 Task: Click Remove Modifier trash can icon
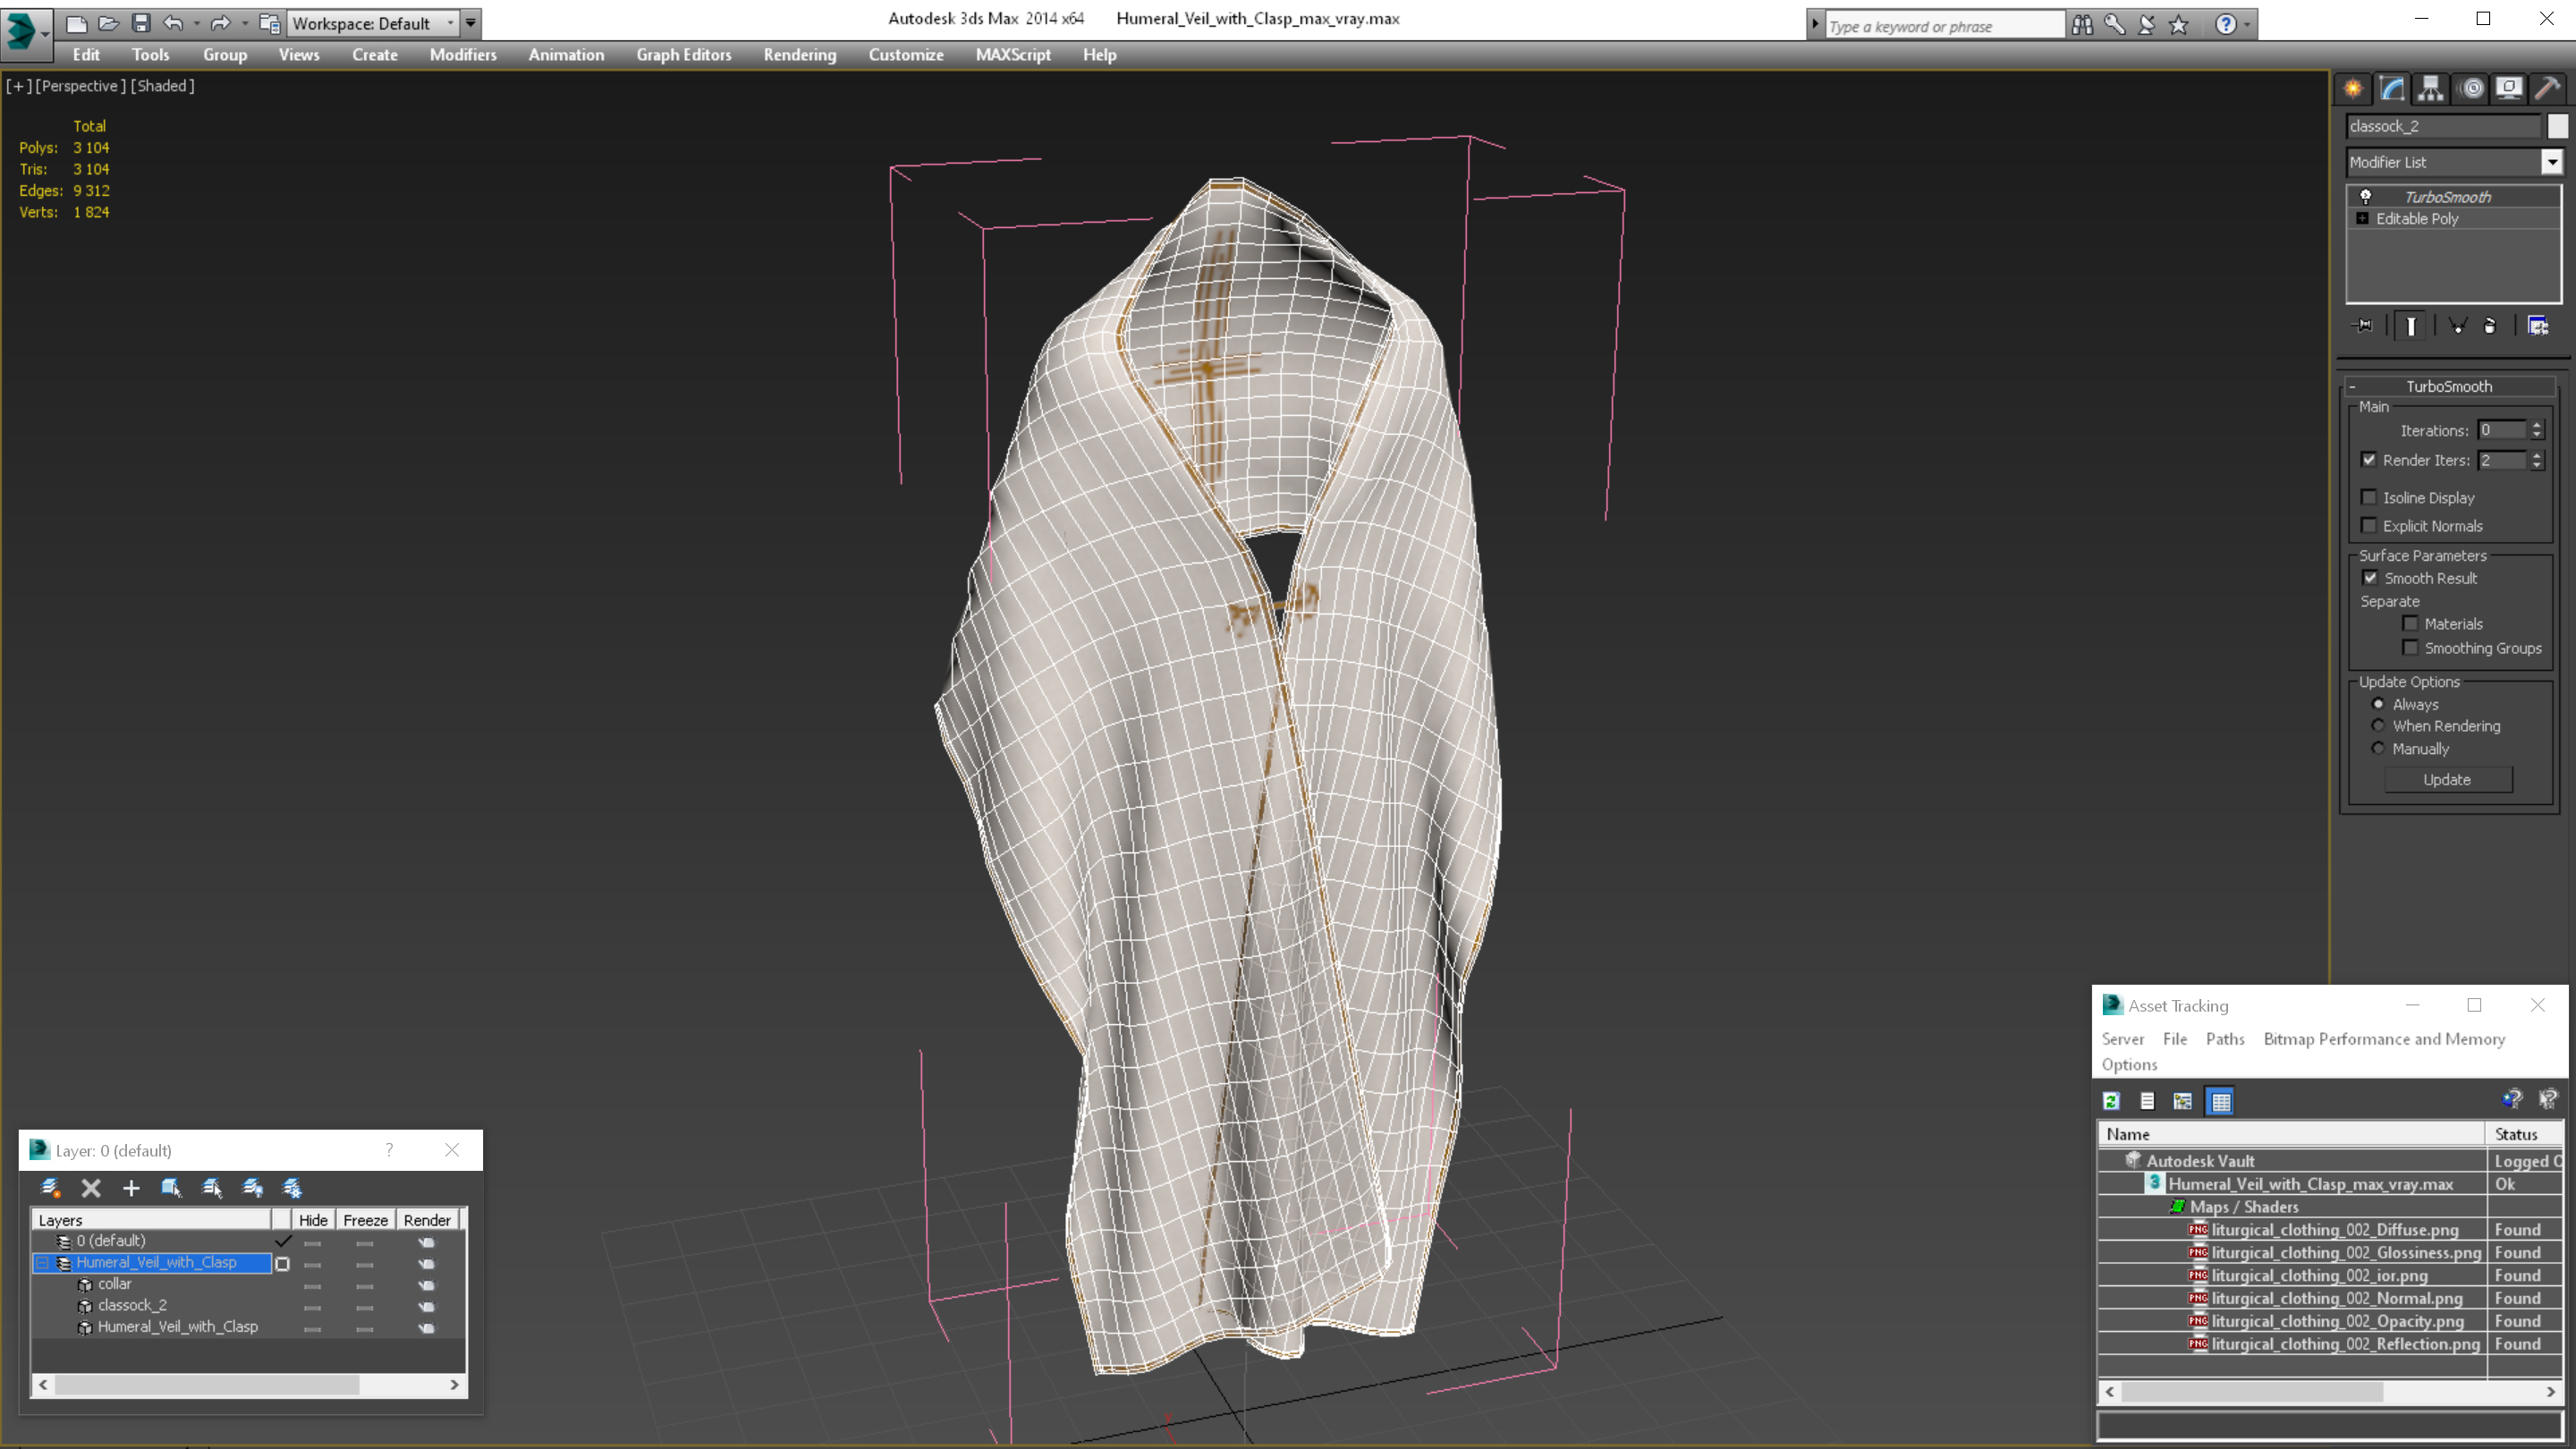pyautogui.click(x=2490, y=326)
